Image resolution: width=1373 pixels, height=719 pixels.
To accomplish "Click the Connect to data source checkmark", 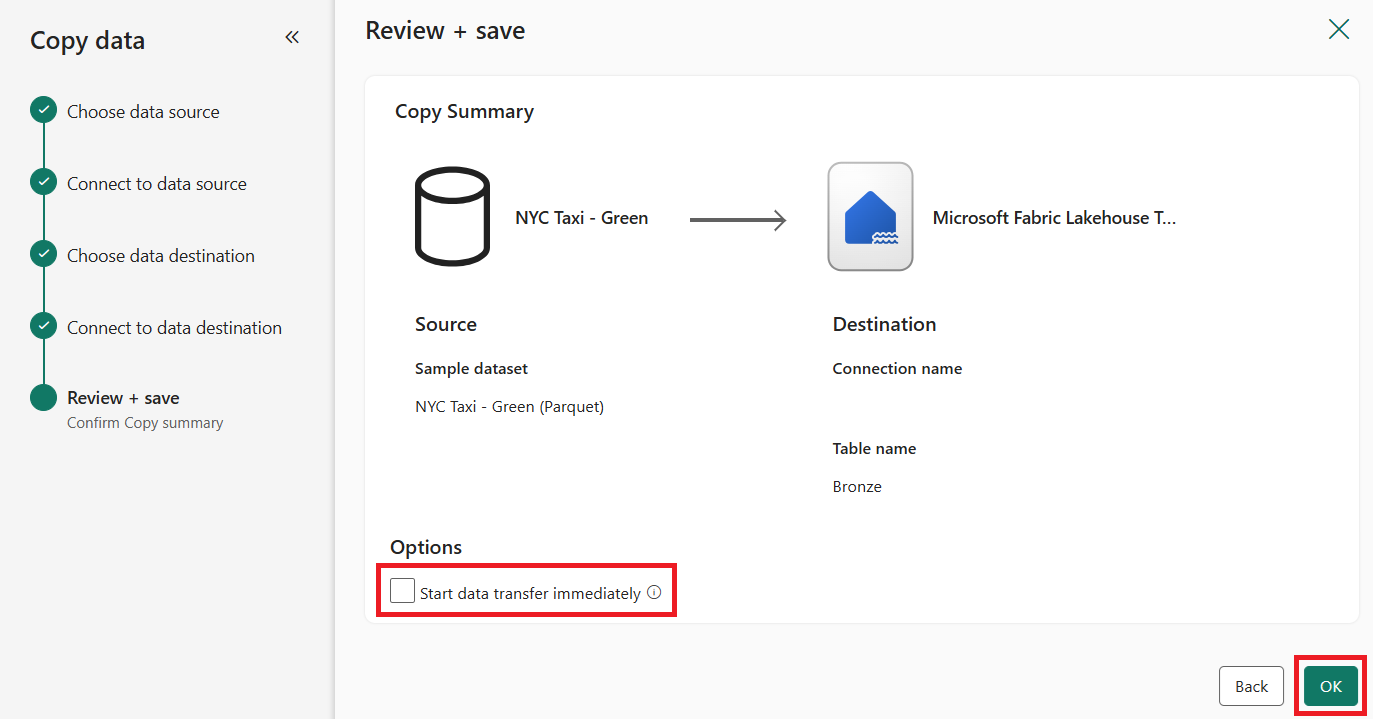I will point(43,182).
